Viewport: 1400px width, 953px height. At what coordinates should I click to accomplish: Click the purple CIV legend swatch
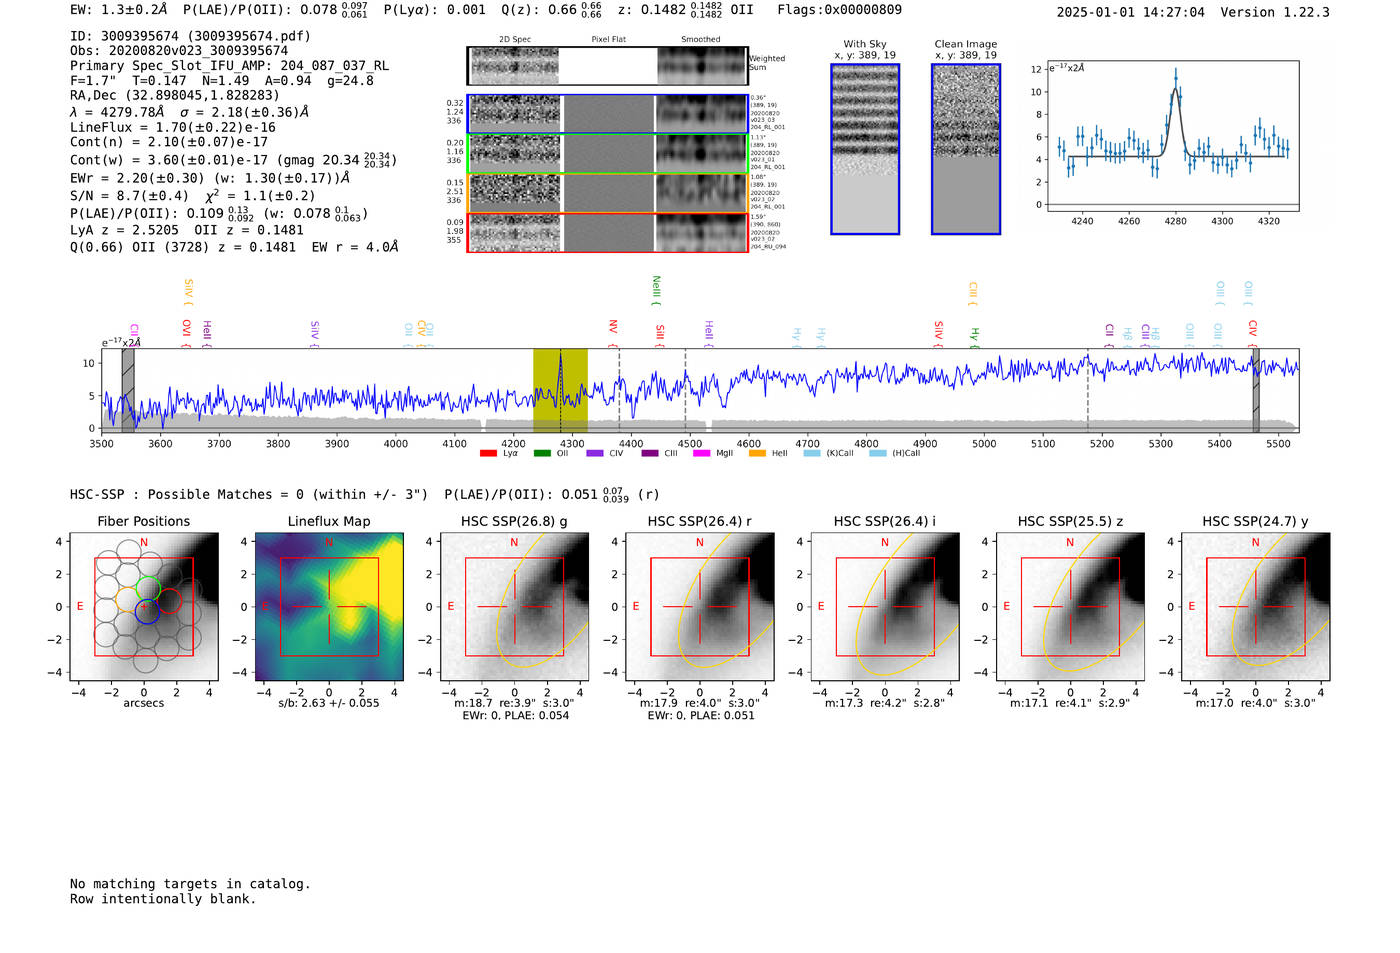pyautogui.click(x=595, y=453)
